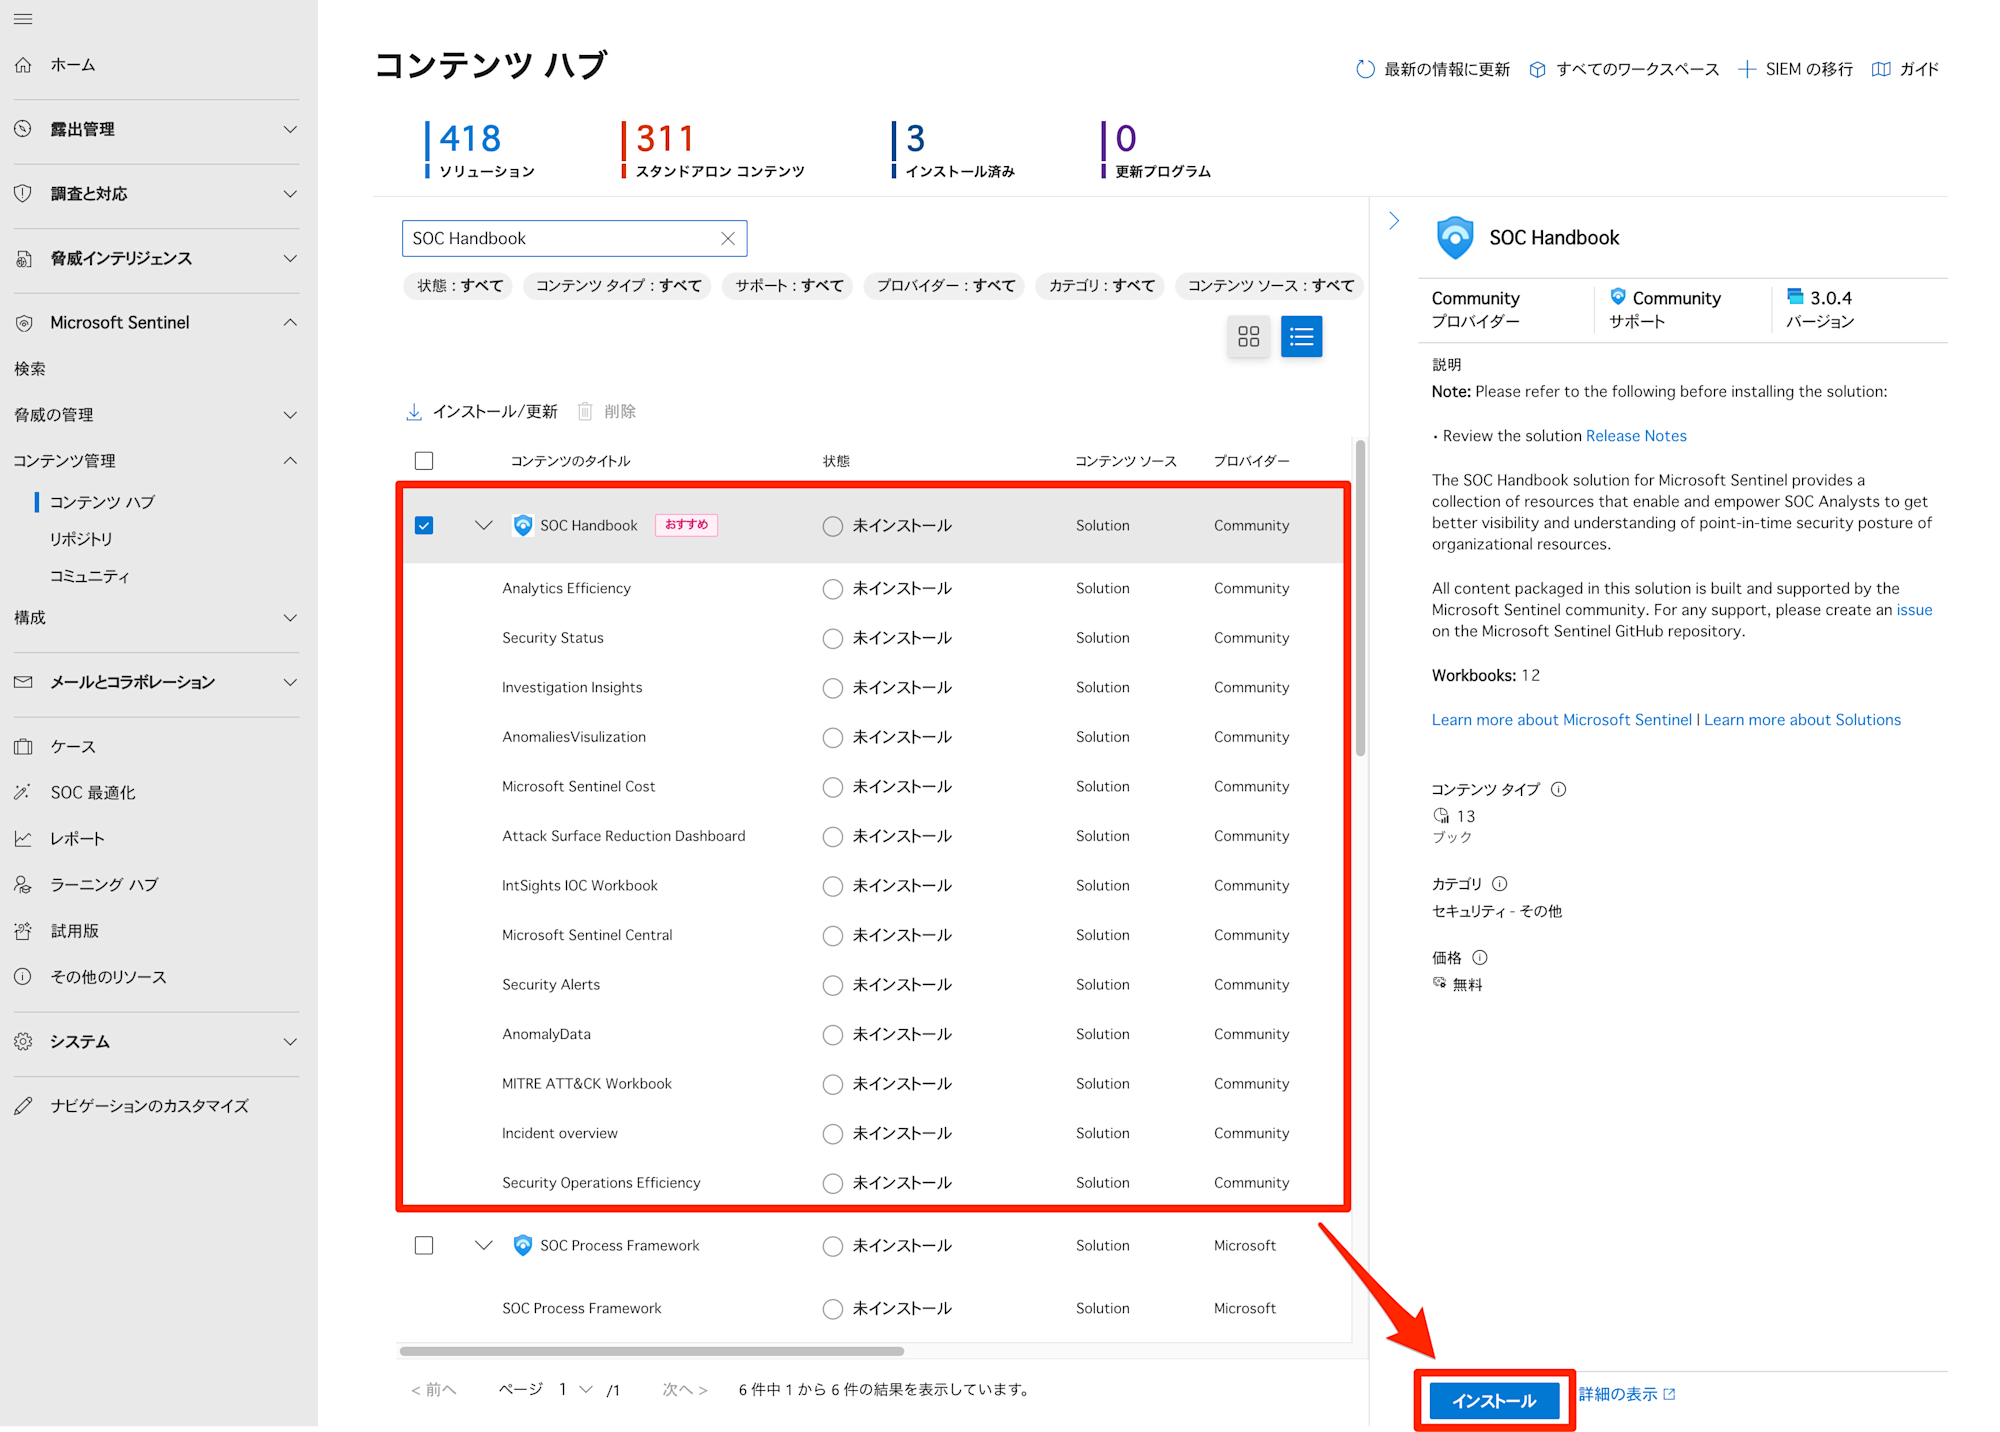
Task: Open the Release Notes link
Action: [1636, 436]
